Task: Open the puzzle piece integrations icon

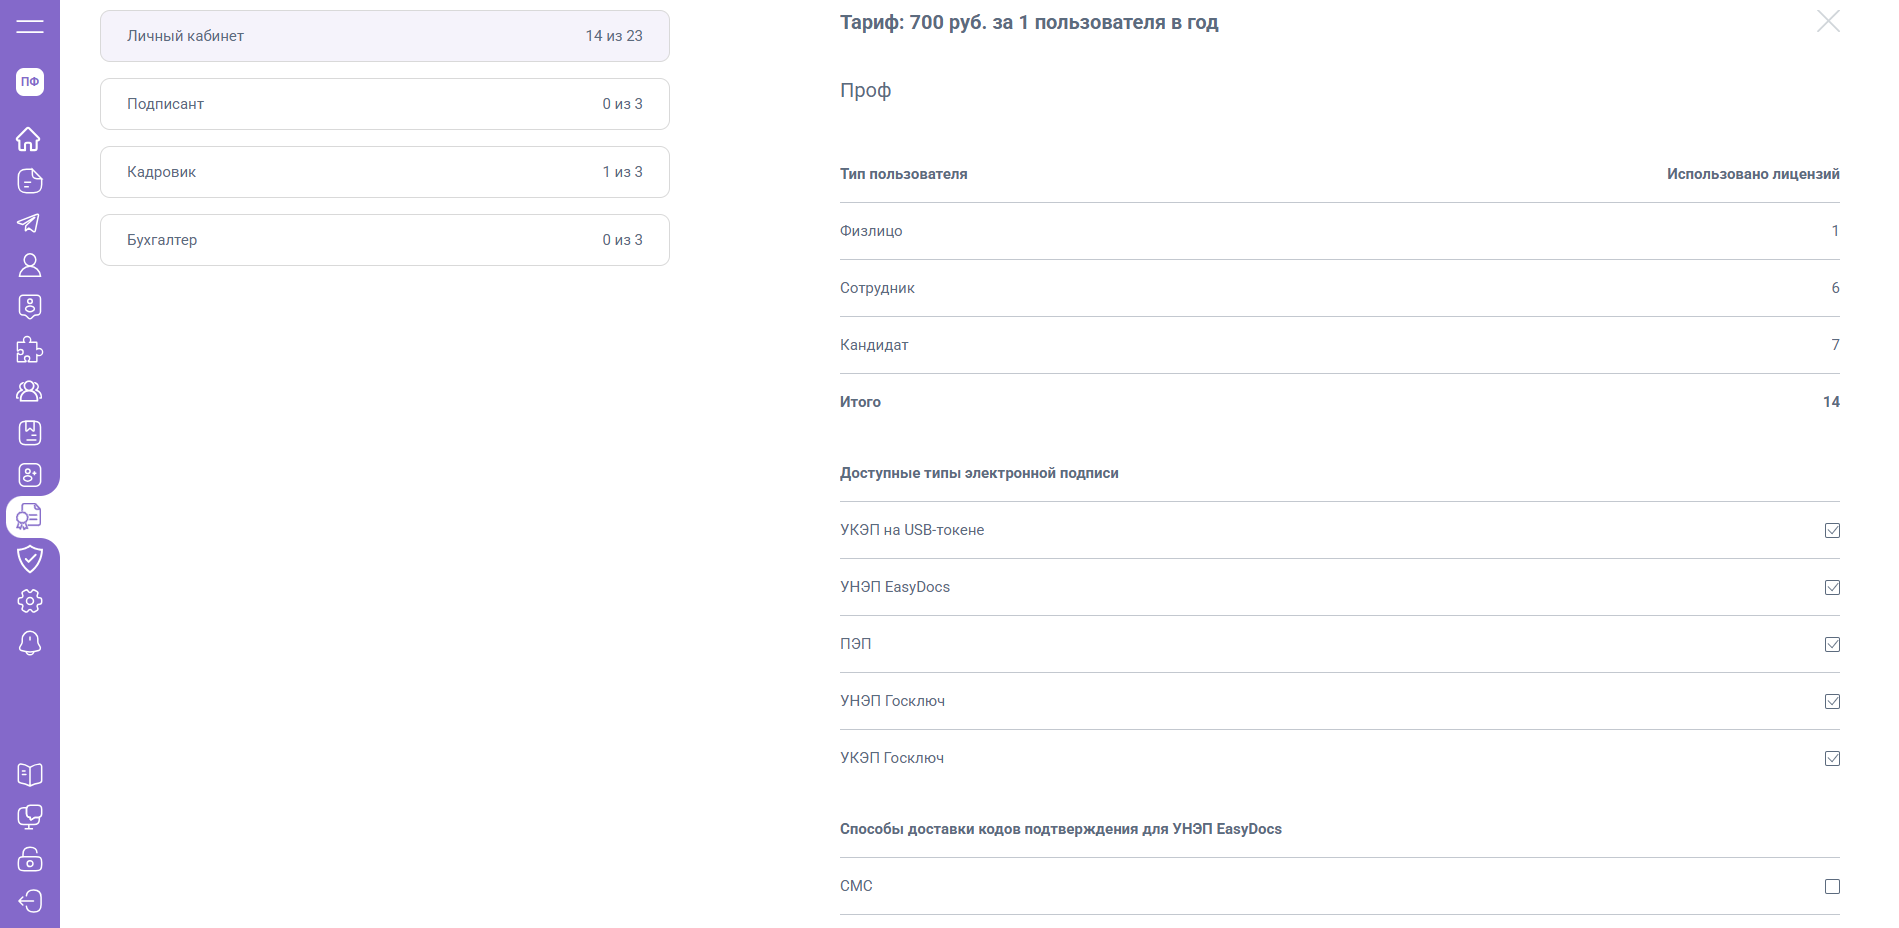Action: click(29, 349)
